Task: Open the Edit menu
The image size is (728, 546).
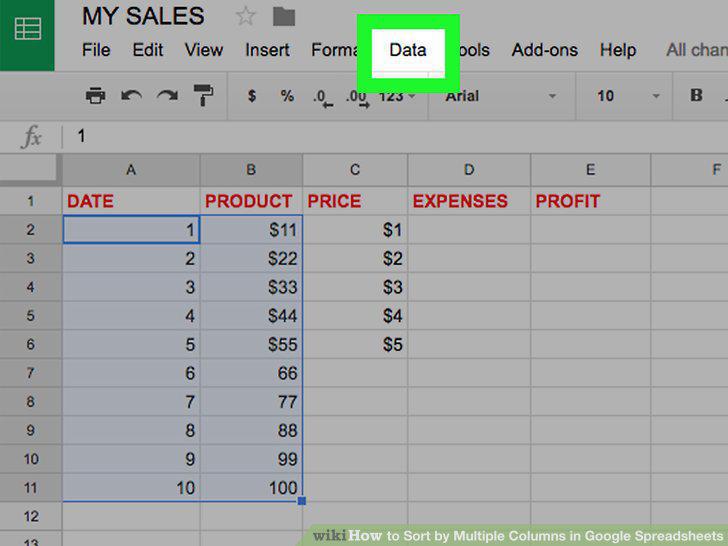Action: coord(148,50)
